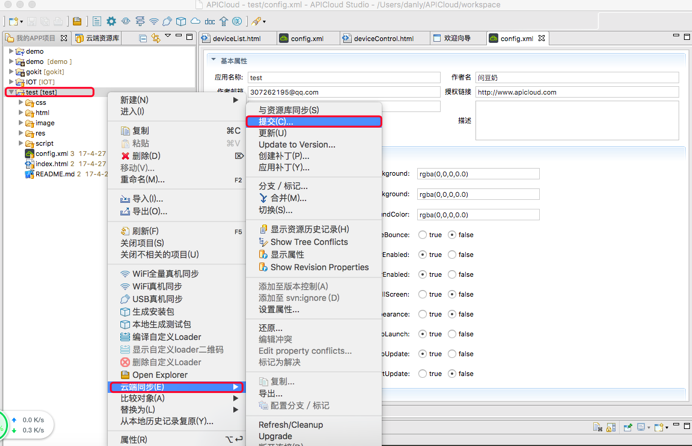Select Open Explorer in context menu

click(x=159, y=375)
